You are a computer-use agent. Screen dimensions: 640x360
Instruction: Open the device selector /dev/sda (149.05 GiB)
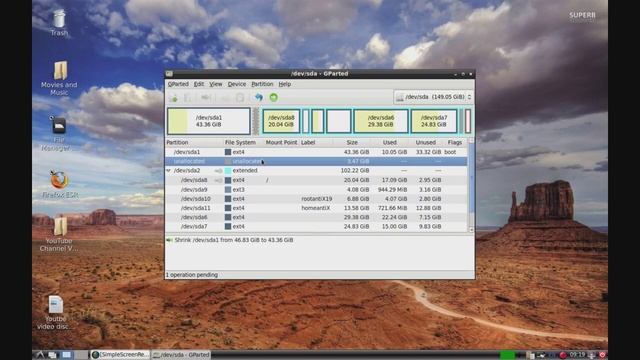click(x=434, y=97)
